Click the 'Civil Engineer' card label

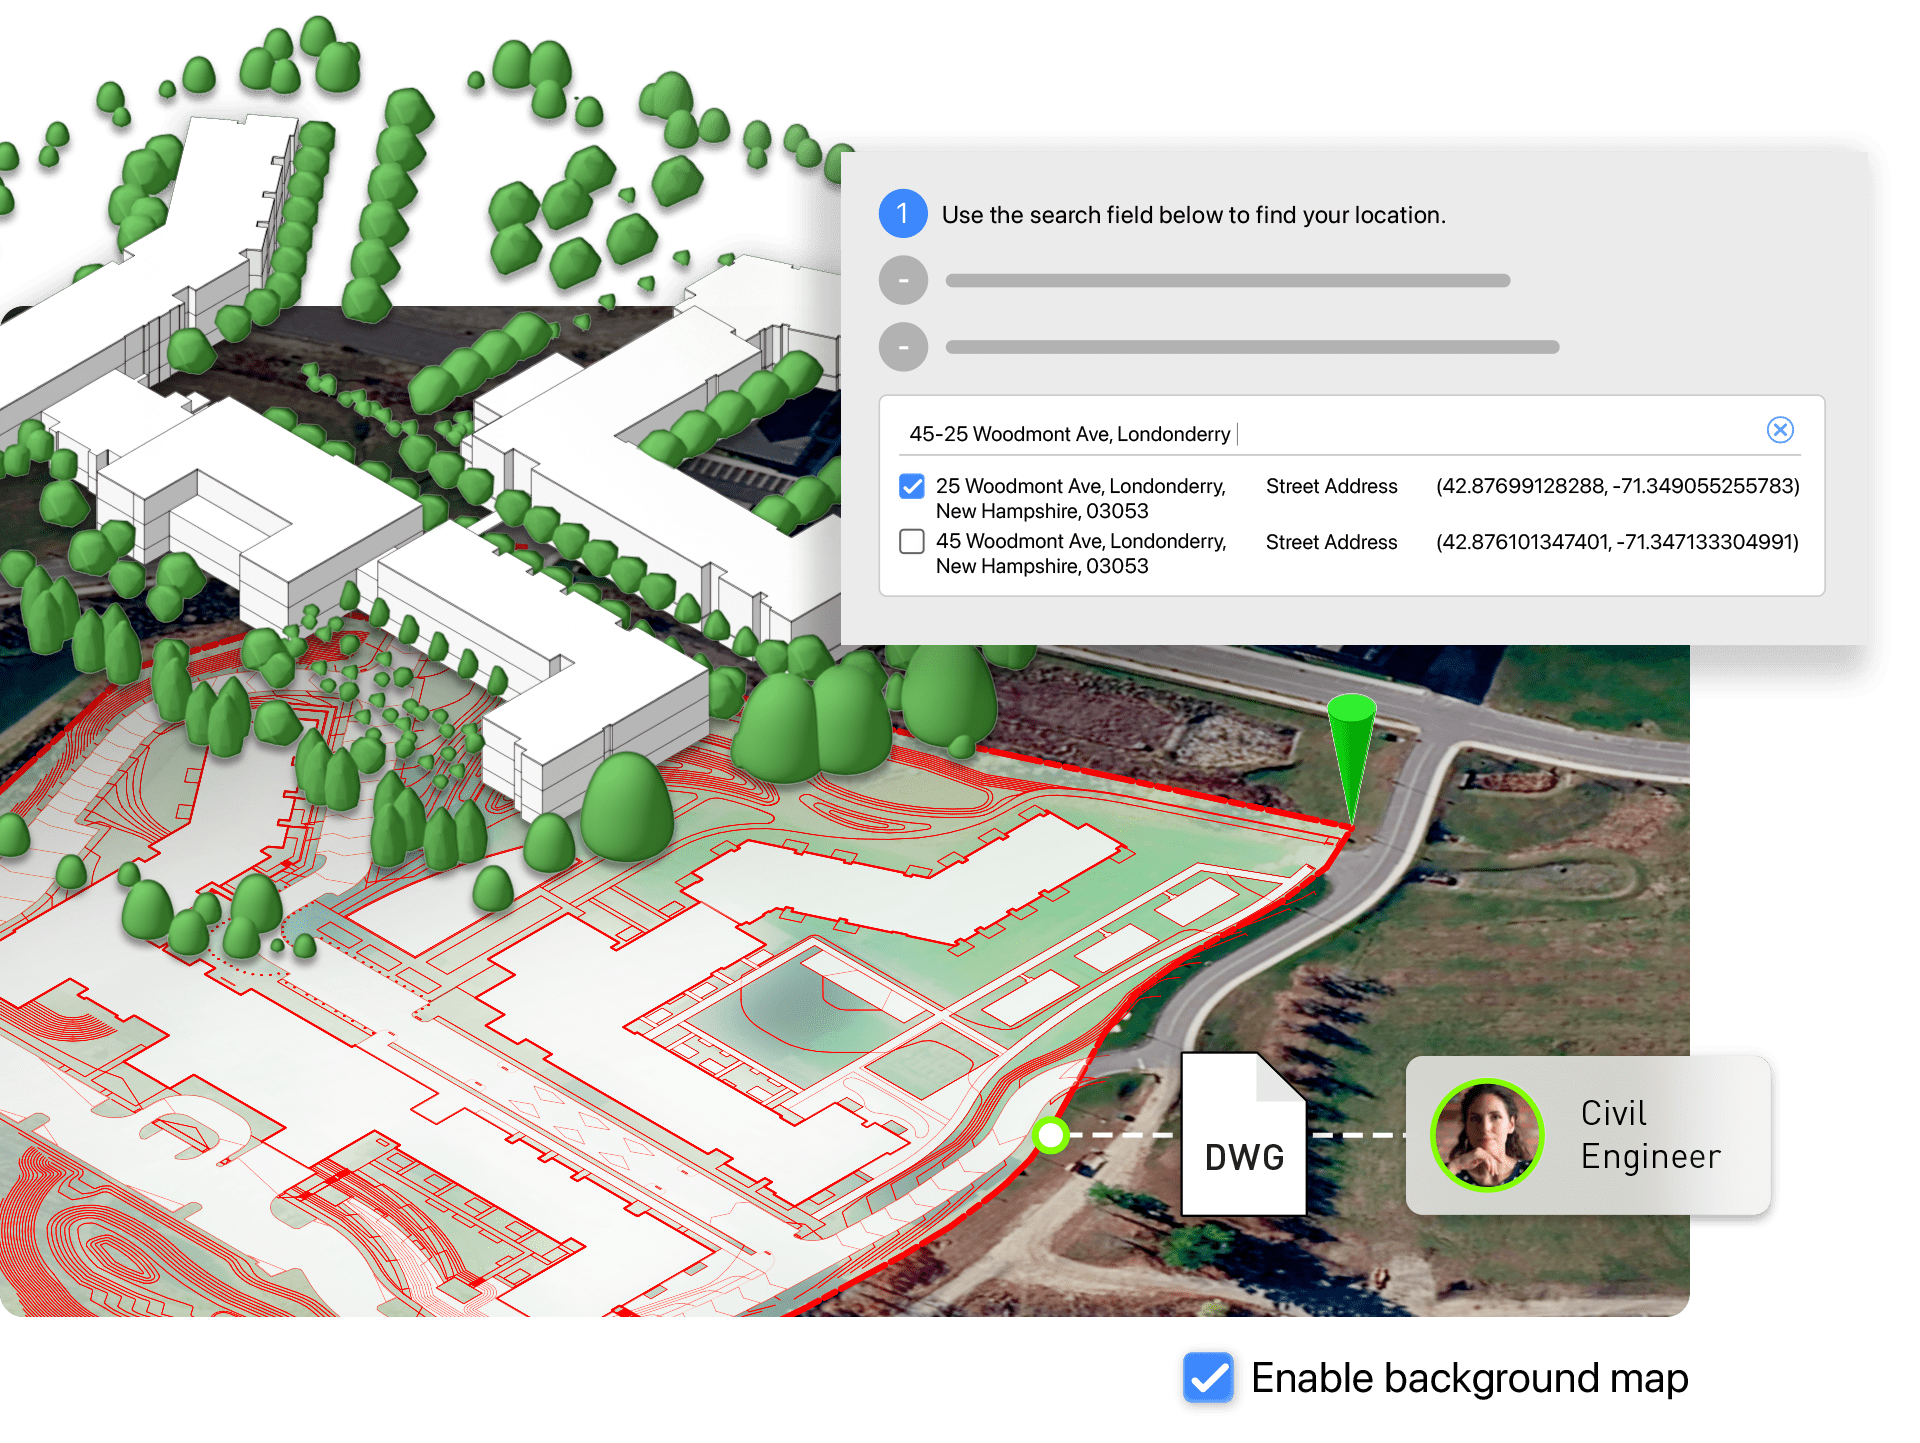click(1651, 1135)
